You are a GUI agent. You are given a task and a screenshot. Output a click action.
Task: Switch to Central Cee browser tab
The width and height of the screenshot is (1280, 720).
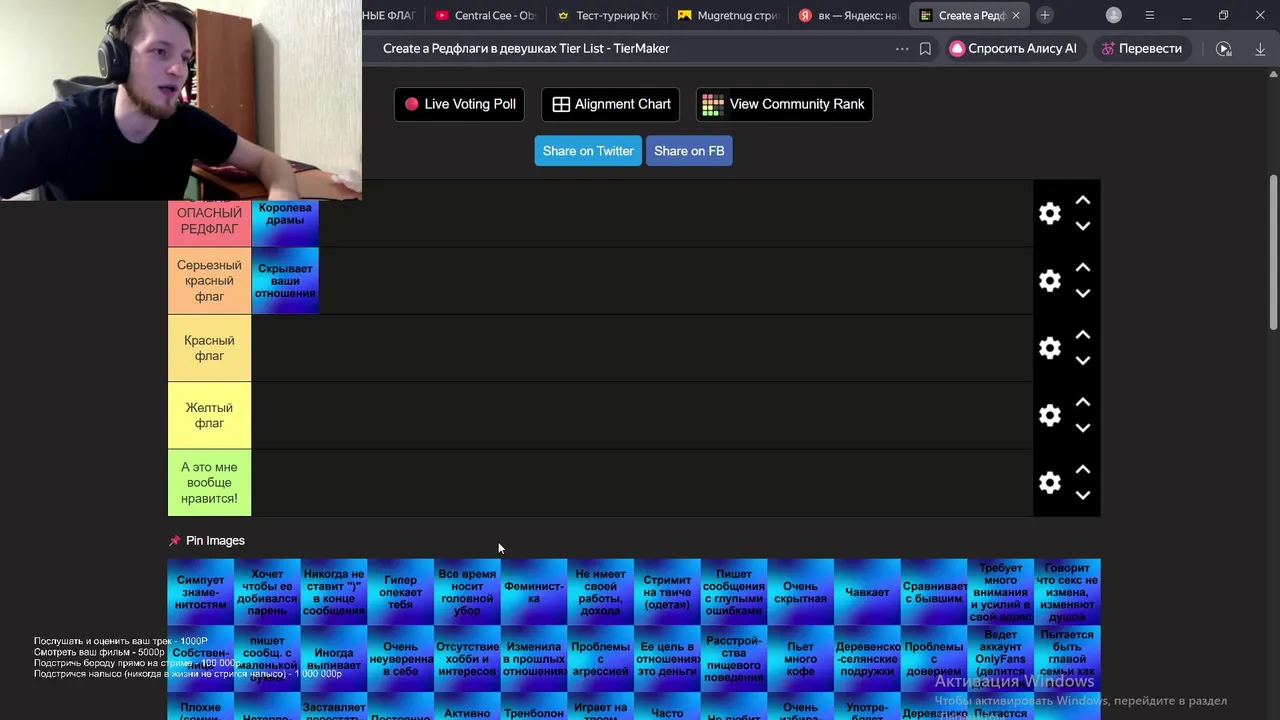pyautogui.click(x=487, y=15)
